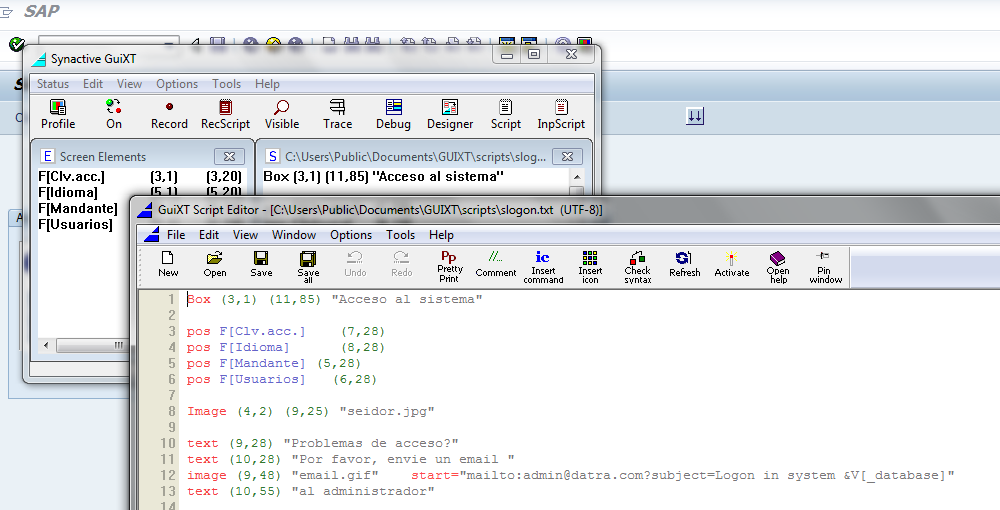Viewport: 1000px width, 510px height.
Task: Open InpScript in GuiXT toolbar
Action: (x=561, y=115)
